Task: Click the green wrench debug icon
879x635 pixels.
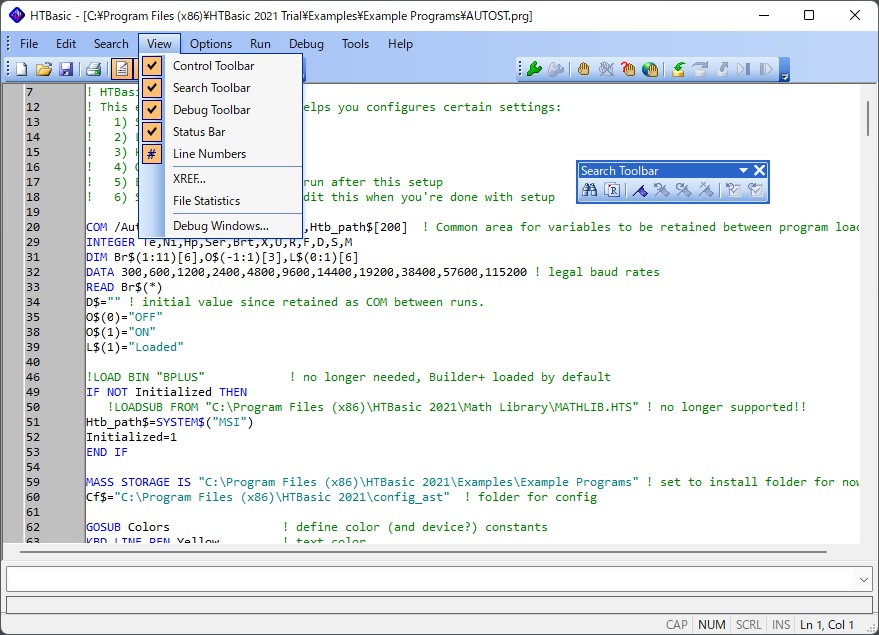Action: coord(534,69)
